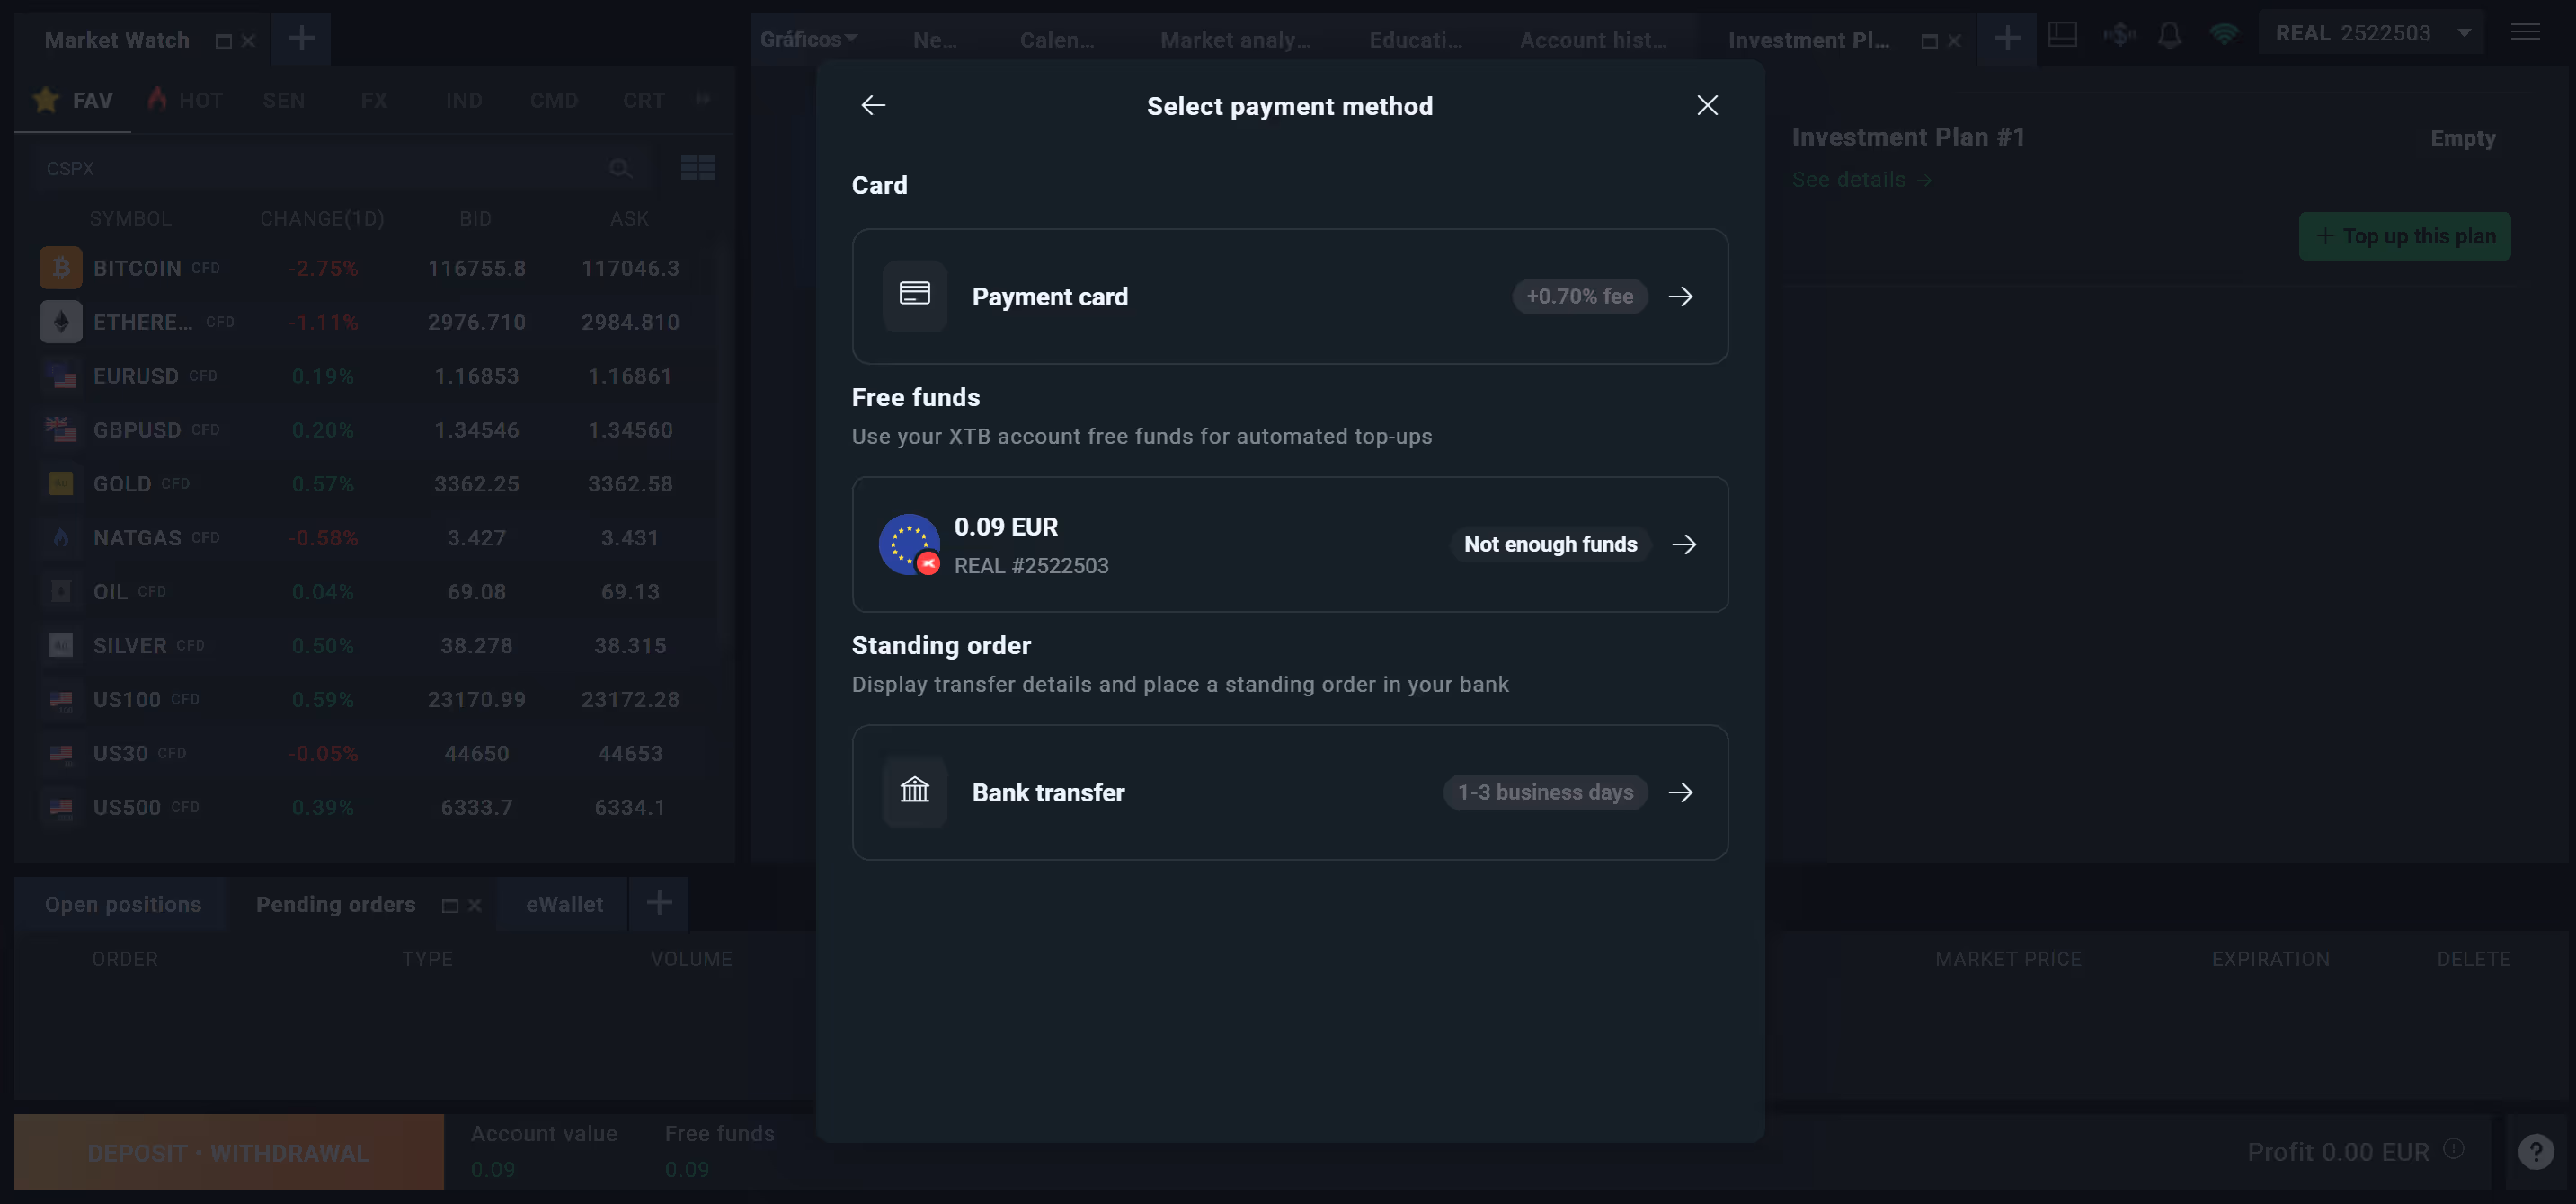The height and width of the screenshot is (1204, 2576).
Task: Click the search magnifier icon
Action: click(620, 168)
